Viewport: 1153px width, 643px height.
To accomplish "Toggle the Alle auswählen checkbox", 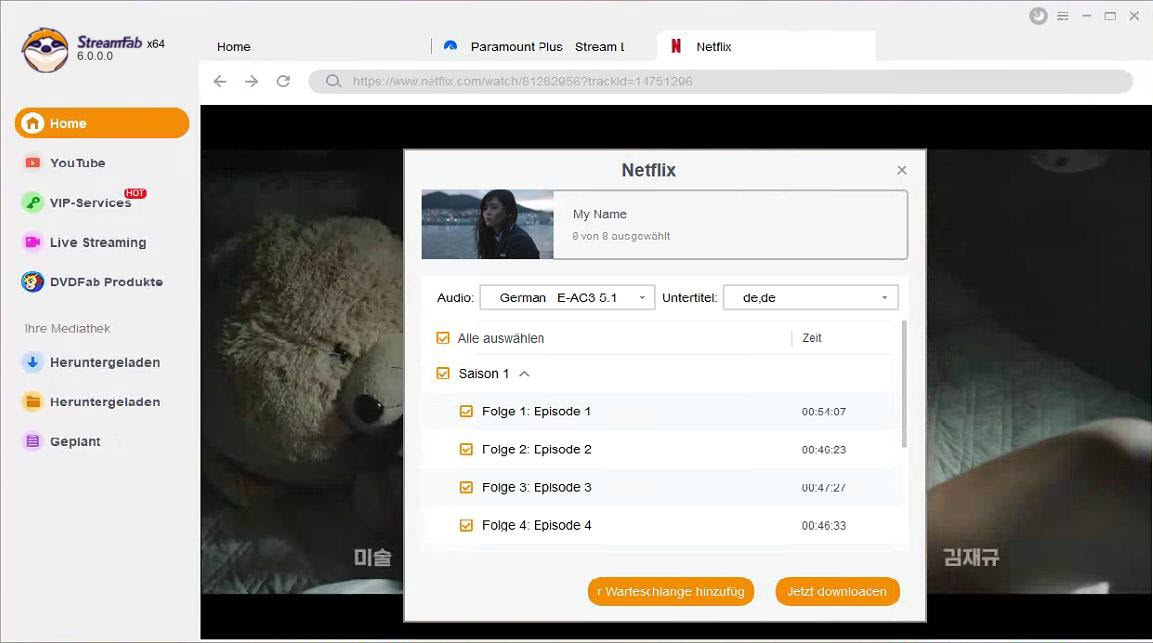I will 443,338.
